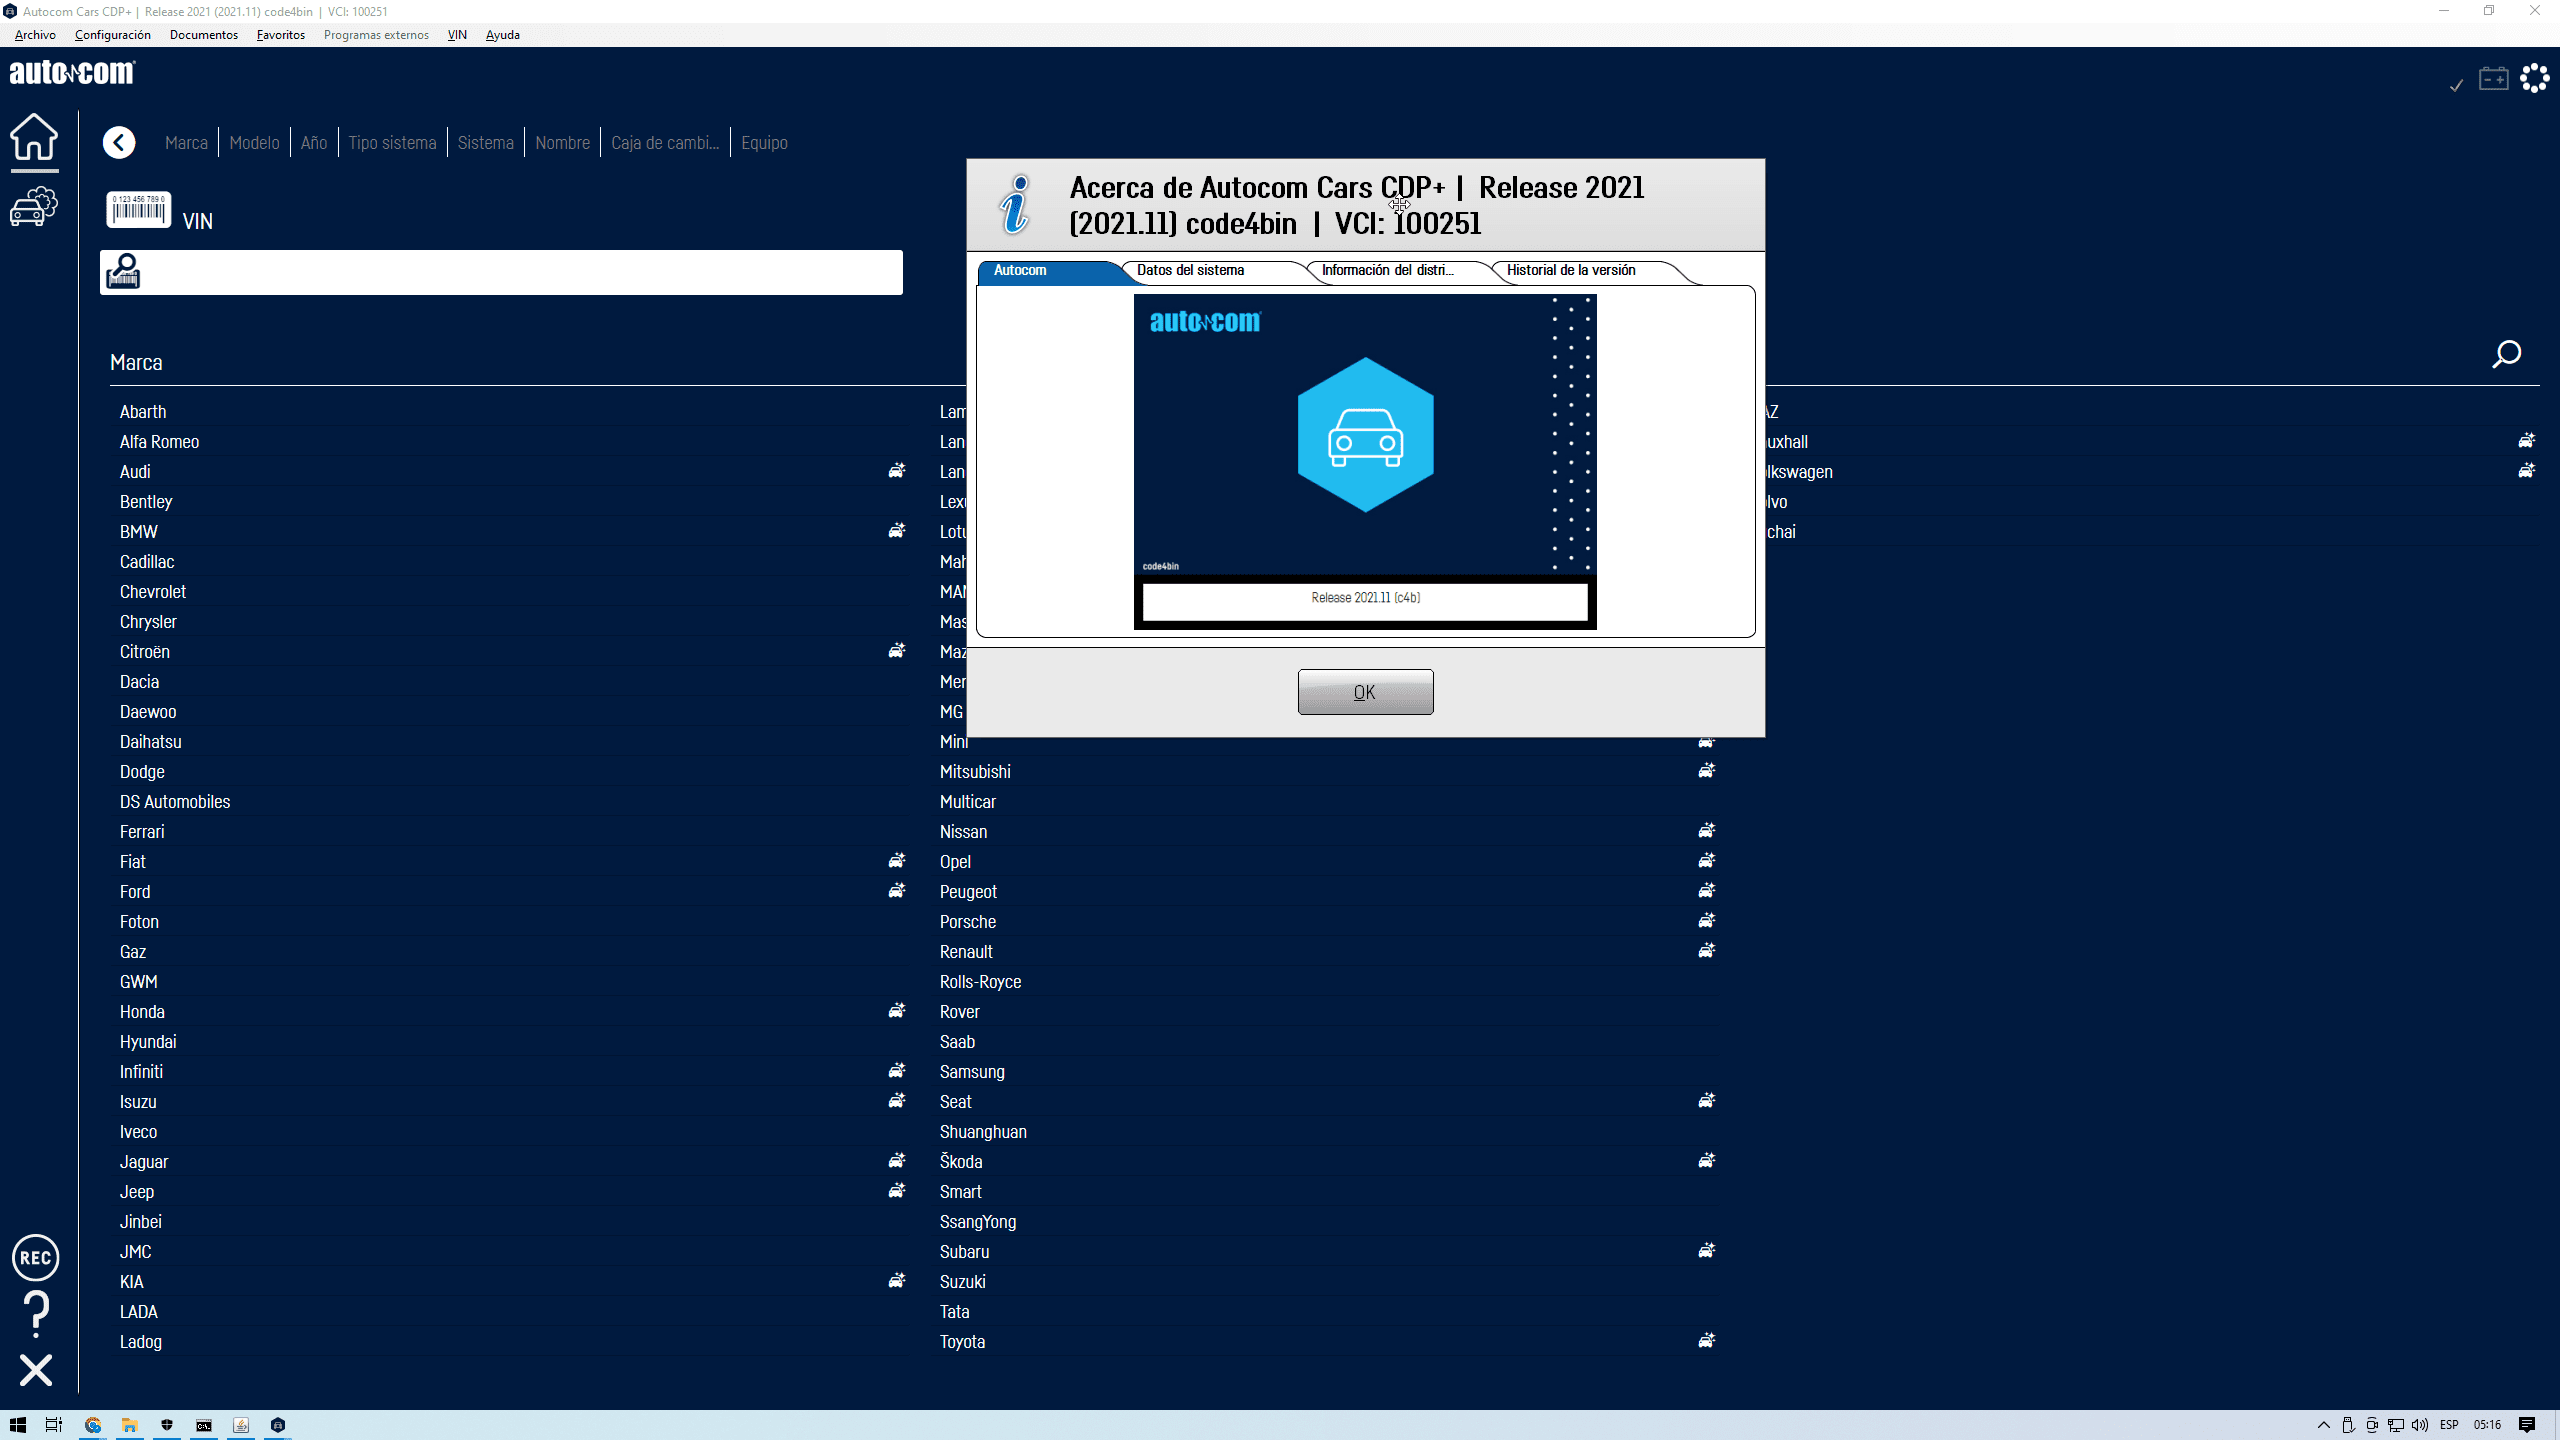Click the back arrow circle button
The image size is (2560, 1440).
pos(119,143)
